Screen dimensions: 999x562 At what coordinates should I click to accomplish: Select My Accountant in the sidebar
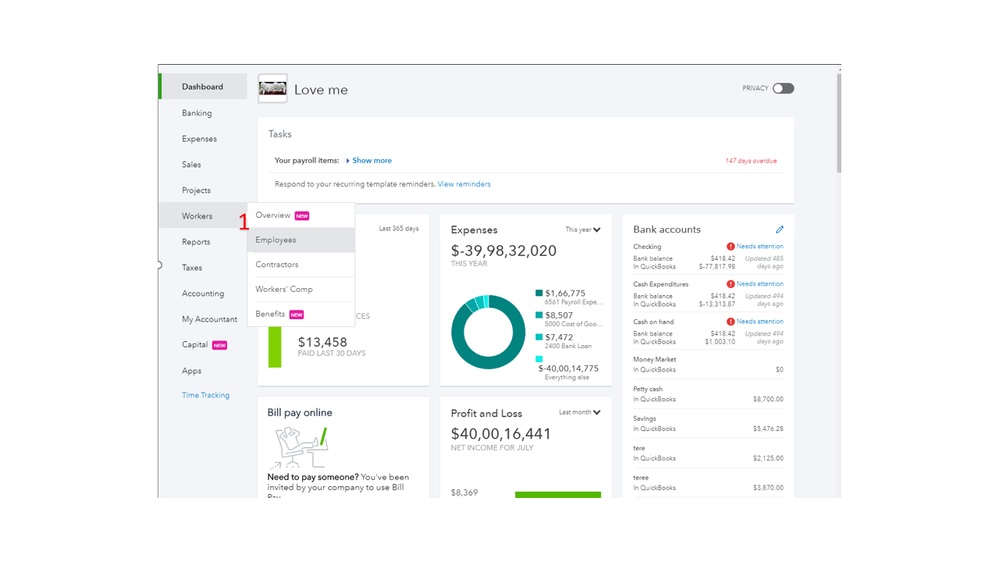point(209,319)
